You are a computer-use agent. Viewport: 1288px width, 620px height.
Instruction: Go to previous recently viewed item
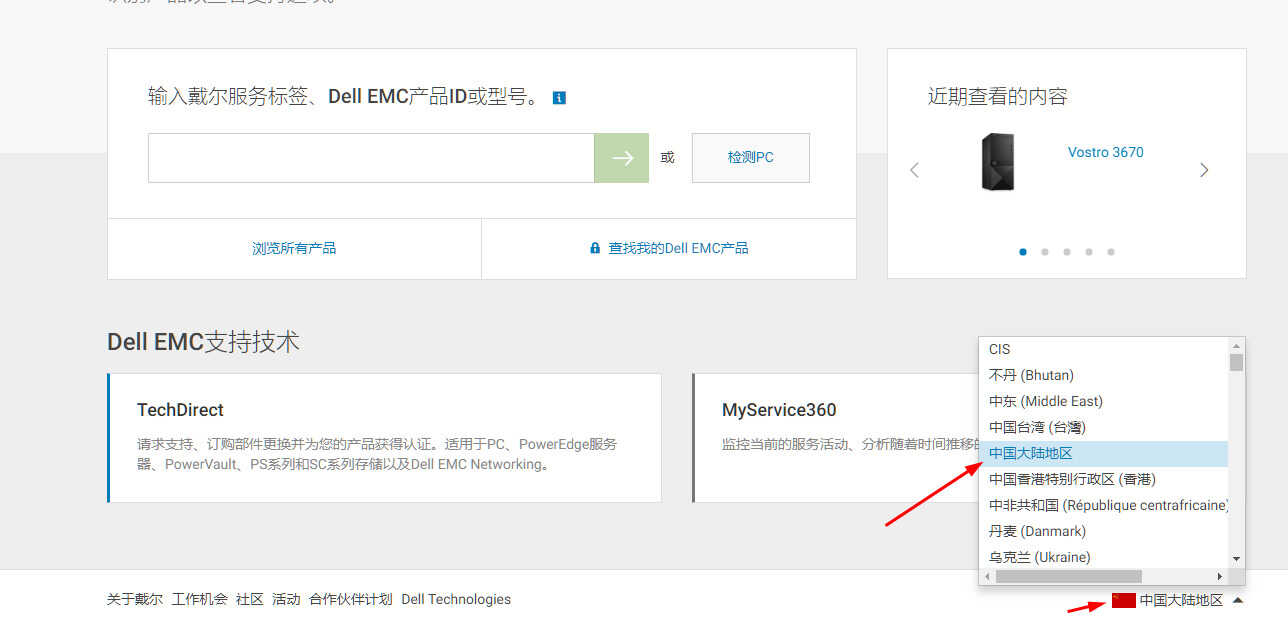coord(914,170)
